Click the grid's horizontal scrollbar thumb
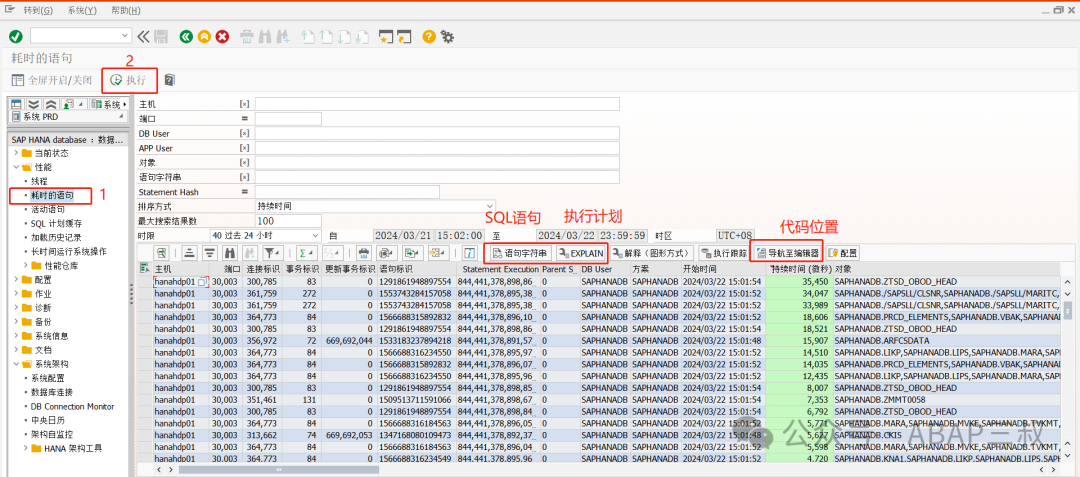This screenshot has height=477, width=1080. pyautogui.click(x=279, y=469)
